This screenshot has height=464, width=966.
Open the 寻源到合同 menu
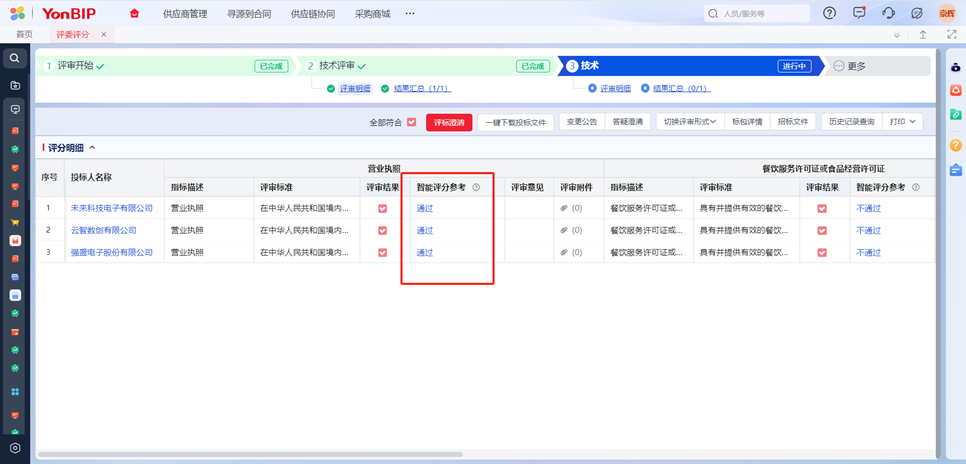249,14
